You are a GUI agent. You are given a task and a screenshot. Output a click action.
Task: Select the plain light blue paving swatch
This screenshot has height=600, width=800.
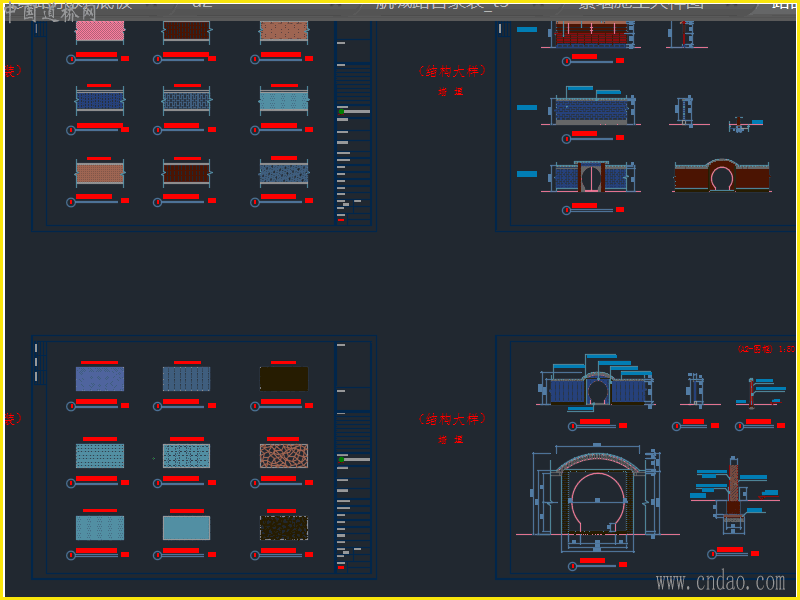pos(186,527)
